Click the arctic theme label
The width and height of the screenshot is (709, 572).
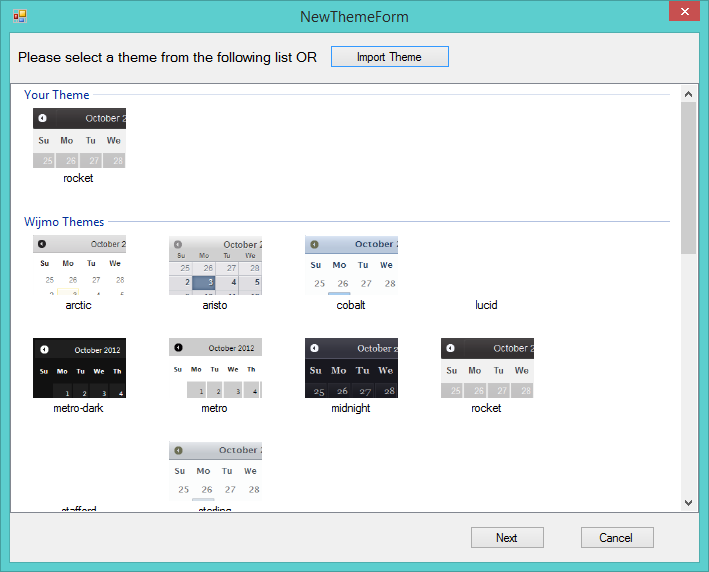click(78, 305)
